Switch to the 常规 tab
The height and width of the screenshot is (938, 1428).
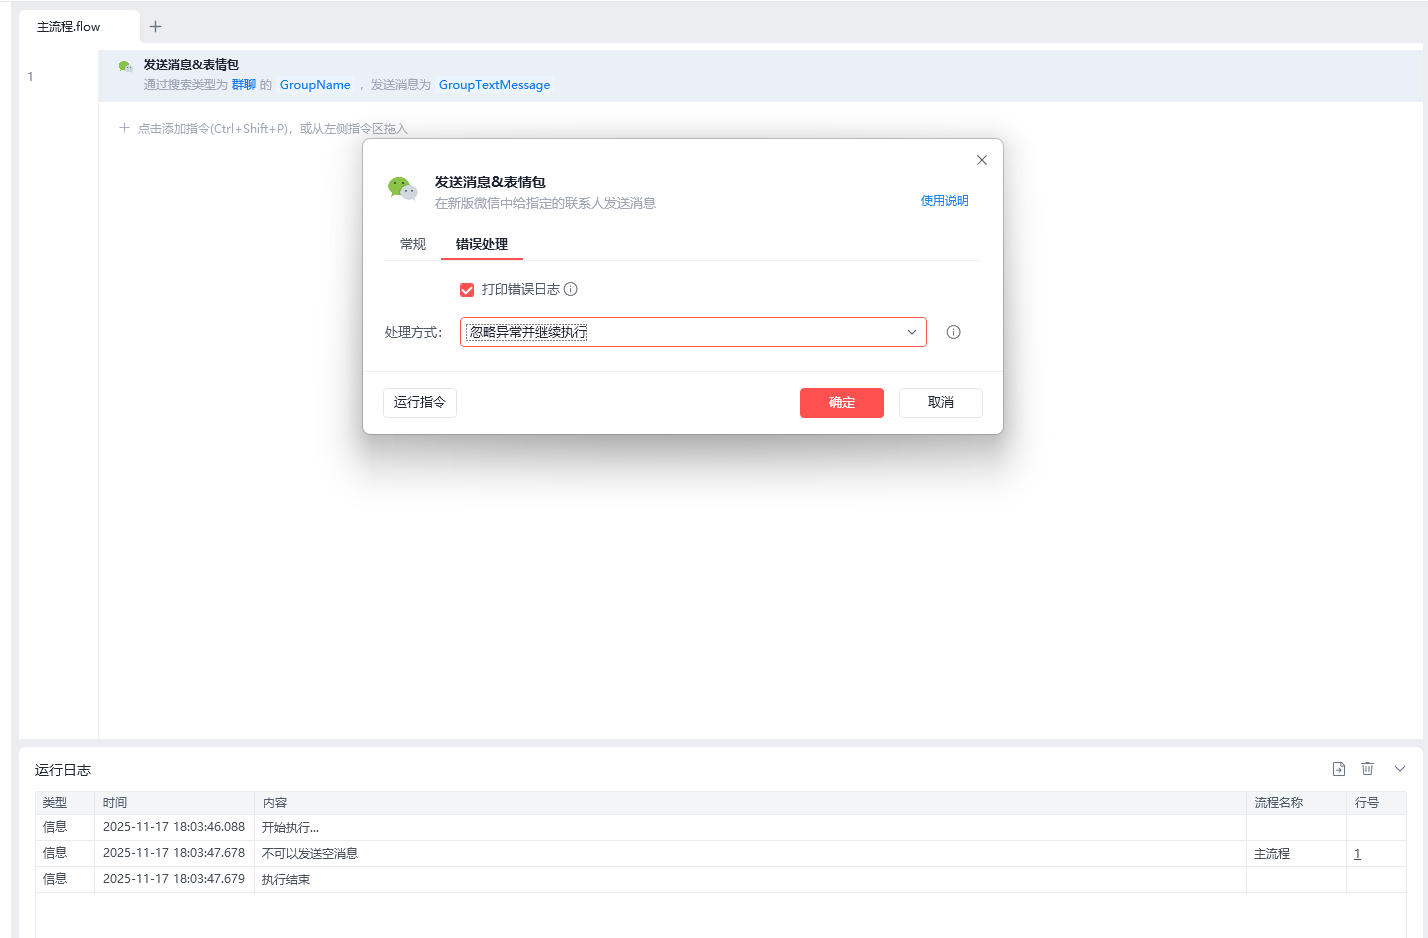[413, 244]
